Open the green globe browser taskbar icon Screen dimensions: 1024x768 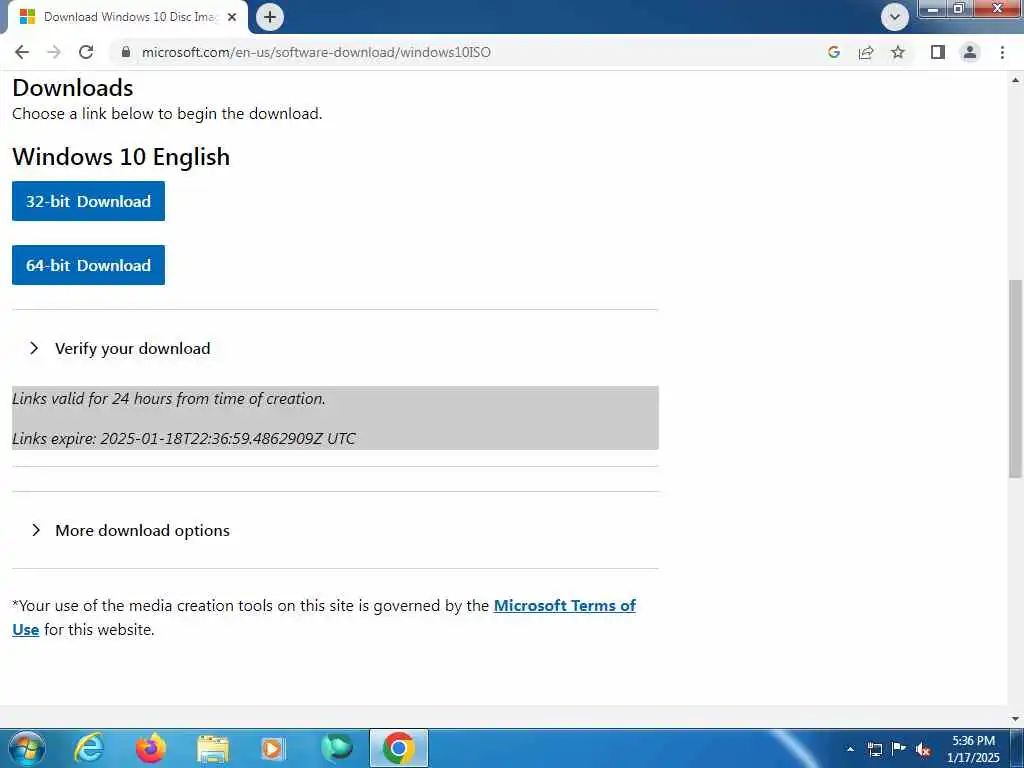(x=336, y=748)
